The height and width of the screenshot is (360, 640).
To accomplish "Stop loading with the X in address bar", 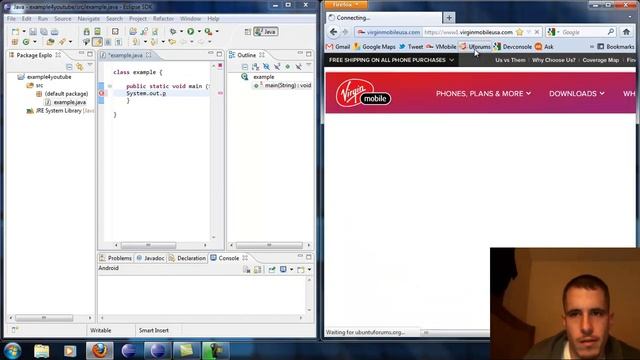I will point(537,32).
